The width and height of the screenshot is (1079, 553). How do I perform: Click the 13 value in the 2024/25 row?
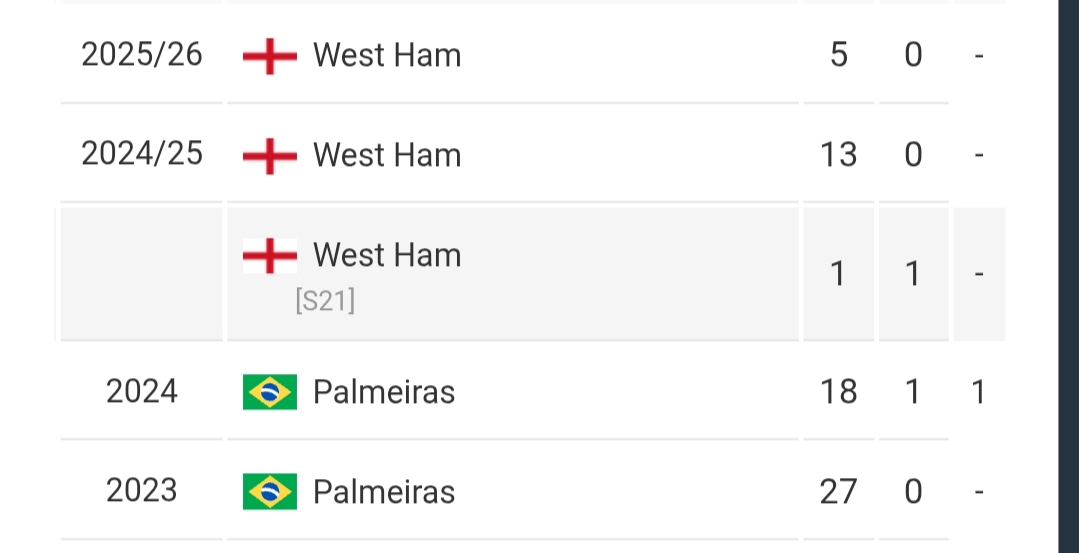[x=838, y=155]
